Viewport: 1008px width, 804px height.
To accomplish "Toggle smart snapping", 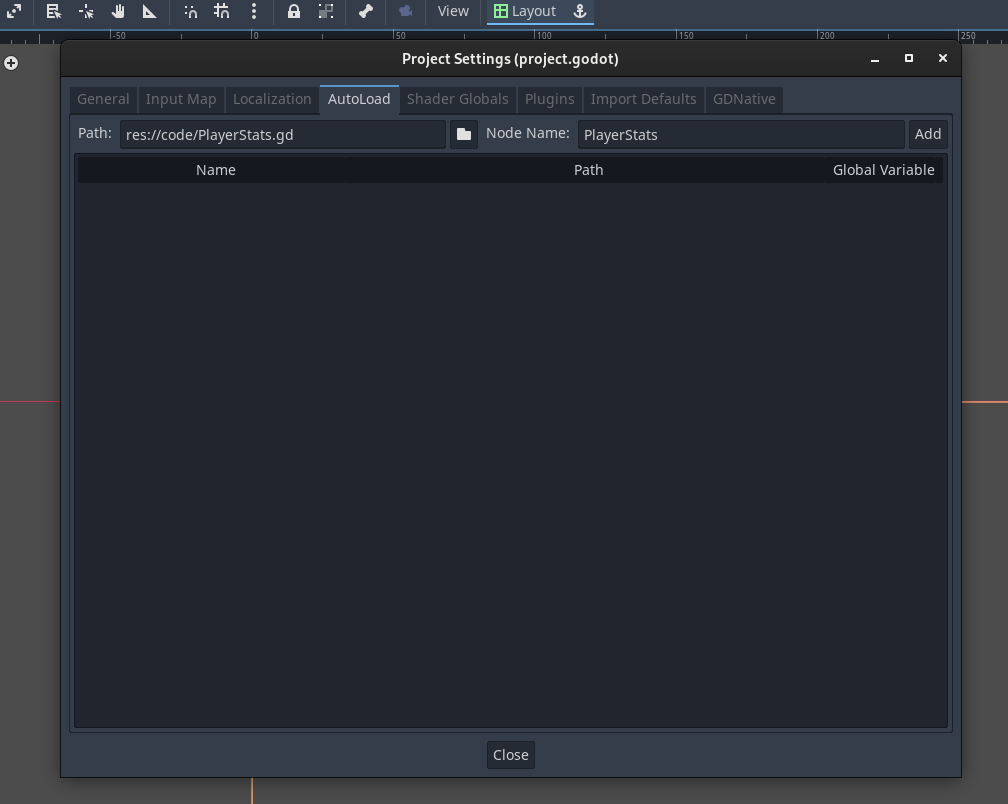I will coord(190,11).
